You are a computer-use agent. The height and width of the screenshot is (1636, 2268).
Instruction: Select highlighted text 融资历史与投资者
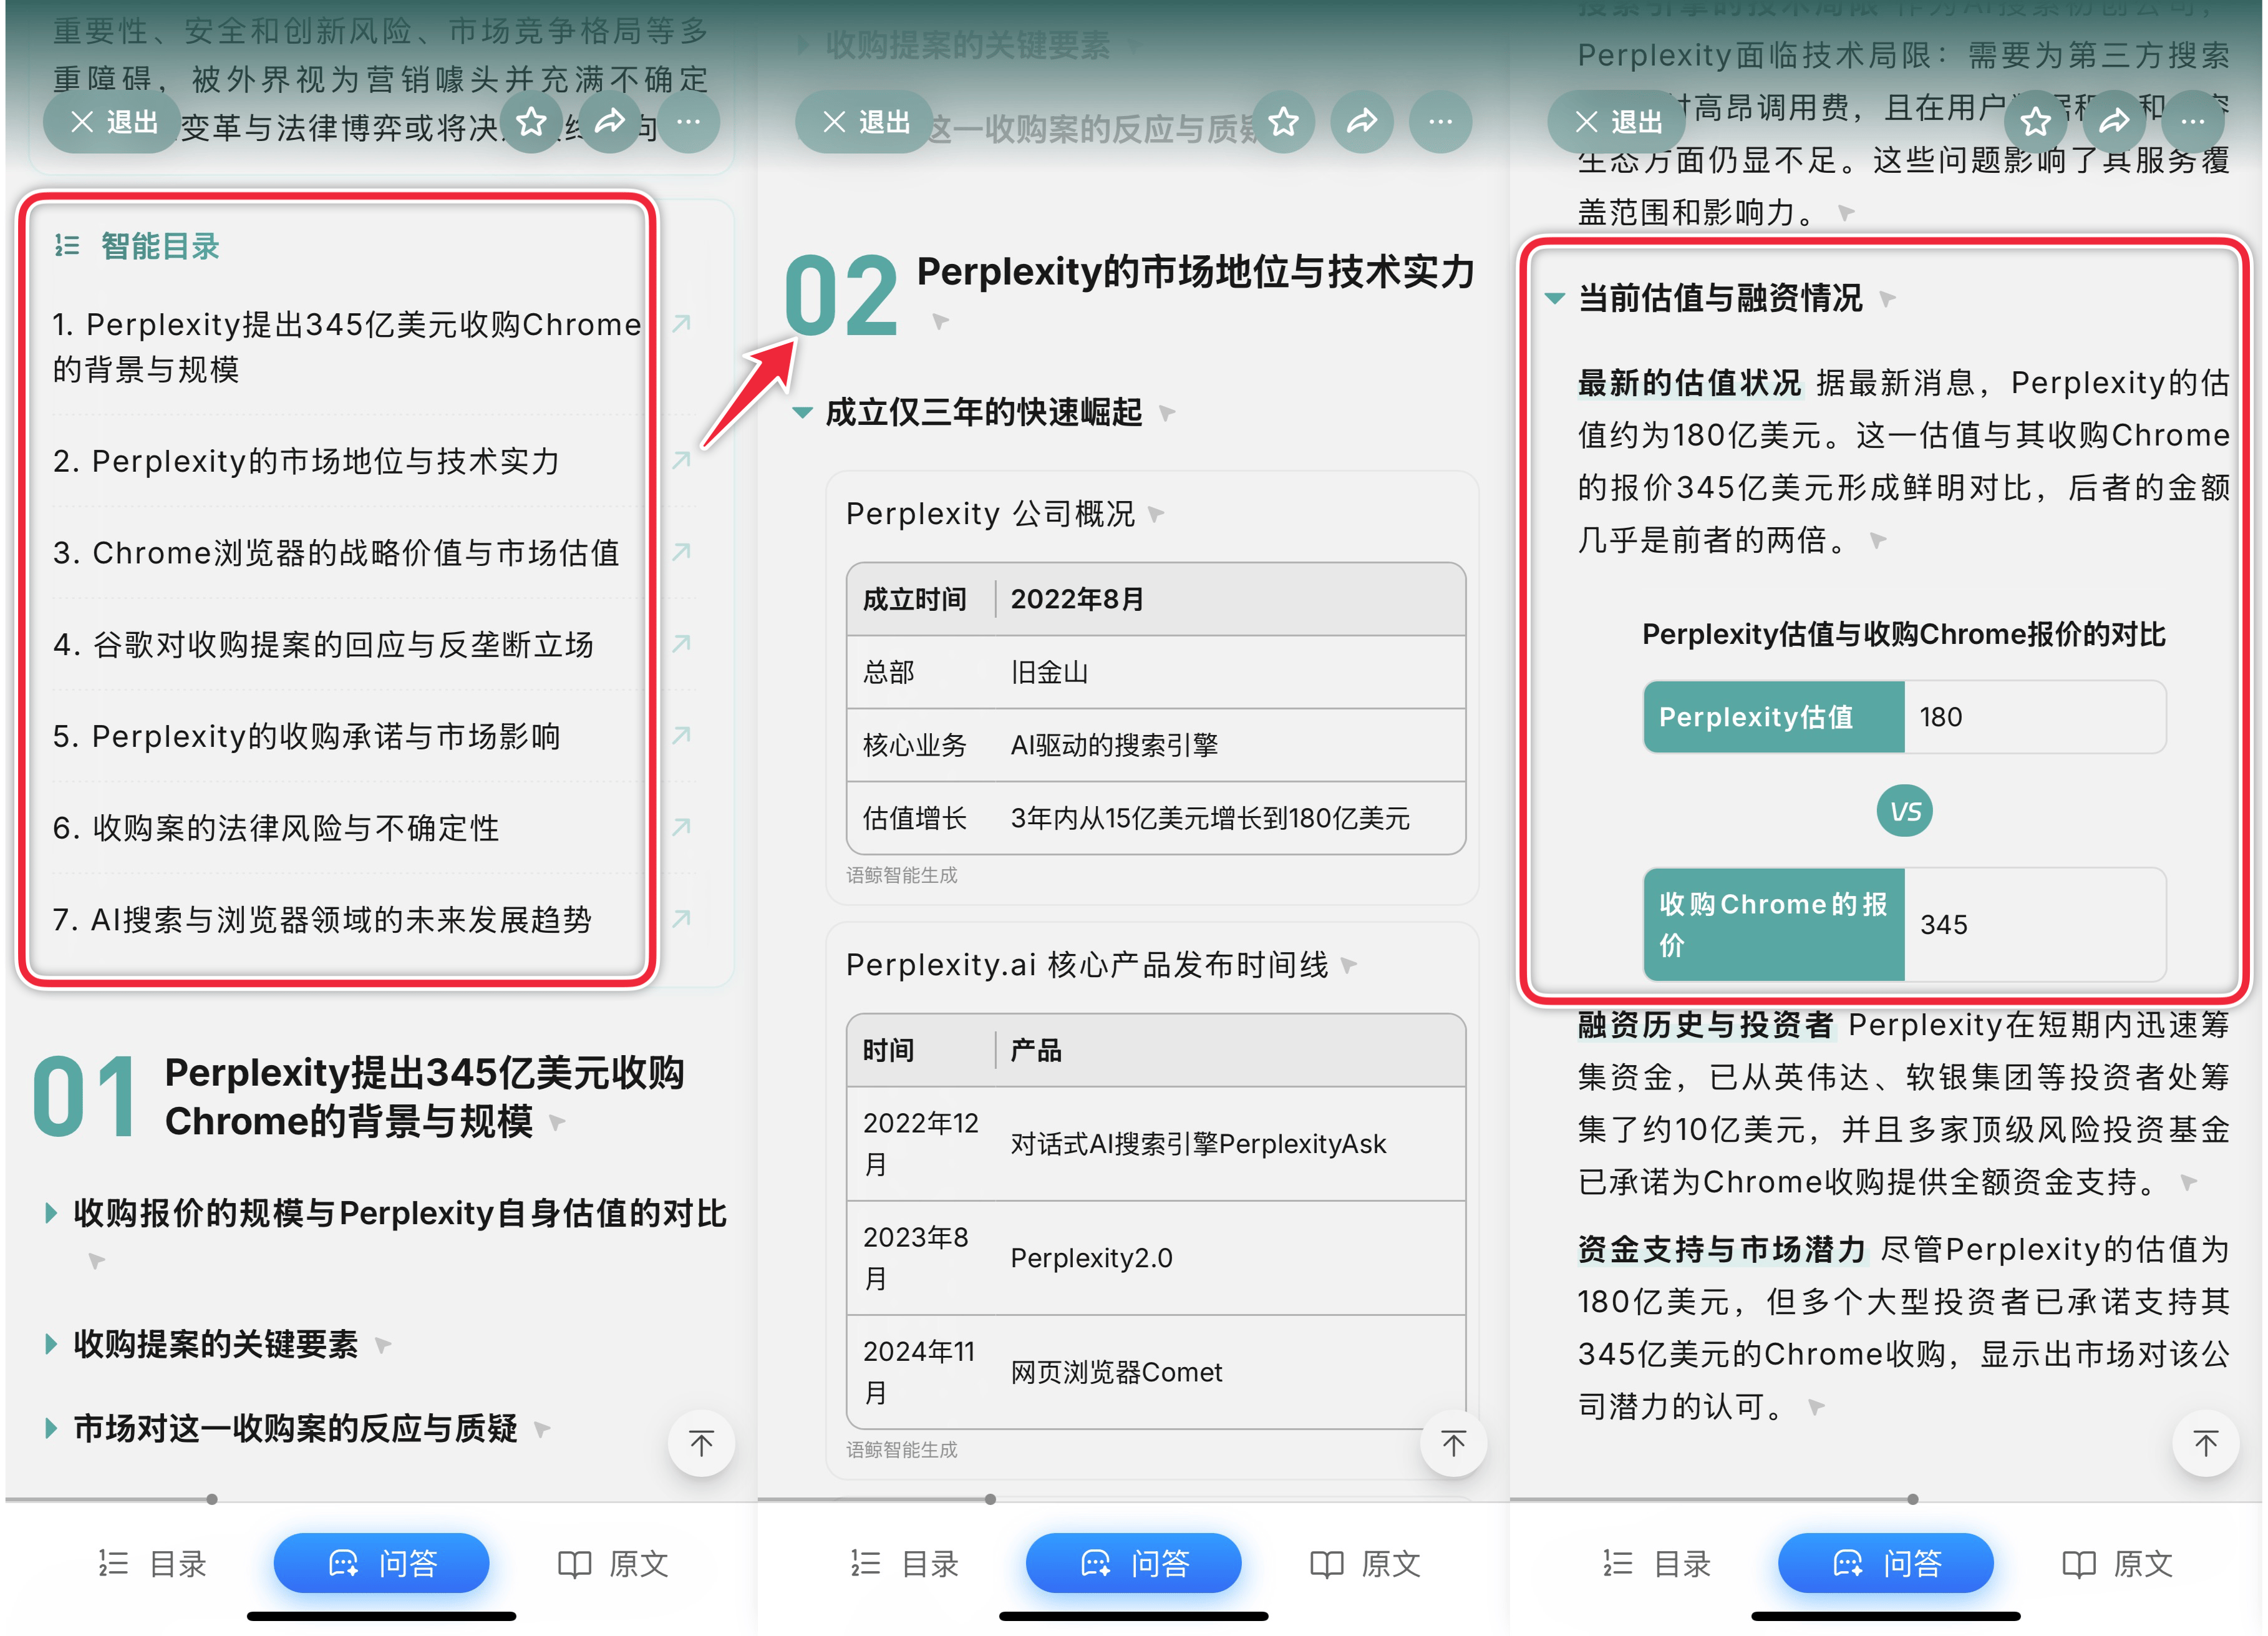click(1705, 1025)
